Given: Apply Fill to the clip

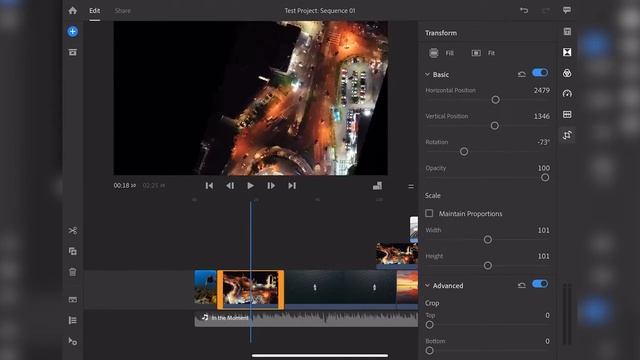Looking at the screenshot, I should [x=441, y=53].
